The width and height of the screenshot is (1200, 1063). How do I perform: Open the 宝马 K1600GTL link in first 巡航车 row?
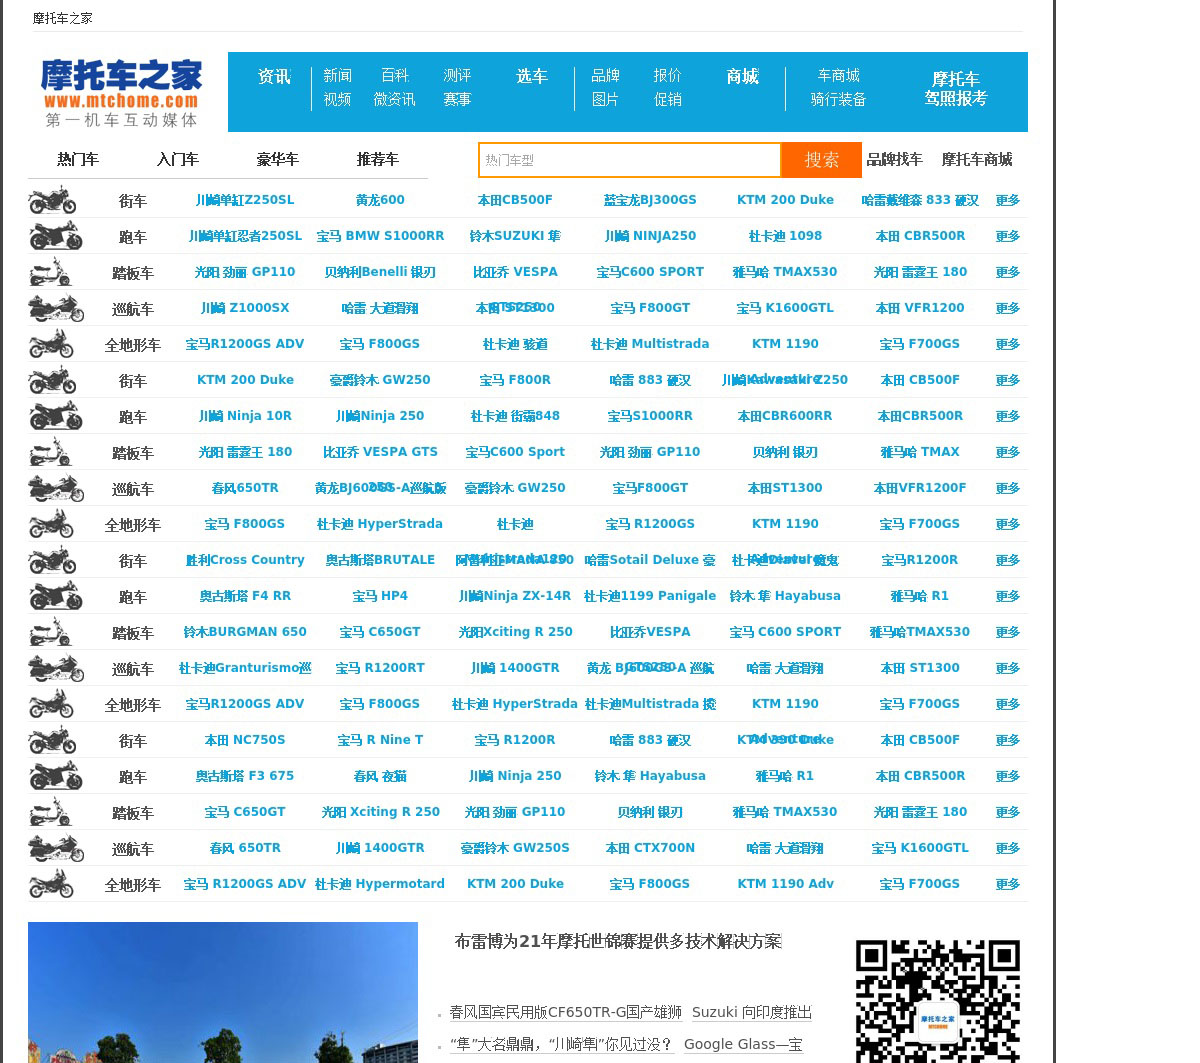(785, 308)
